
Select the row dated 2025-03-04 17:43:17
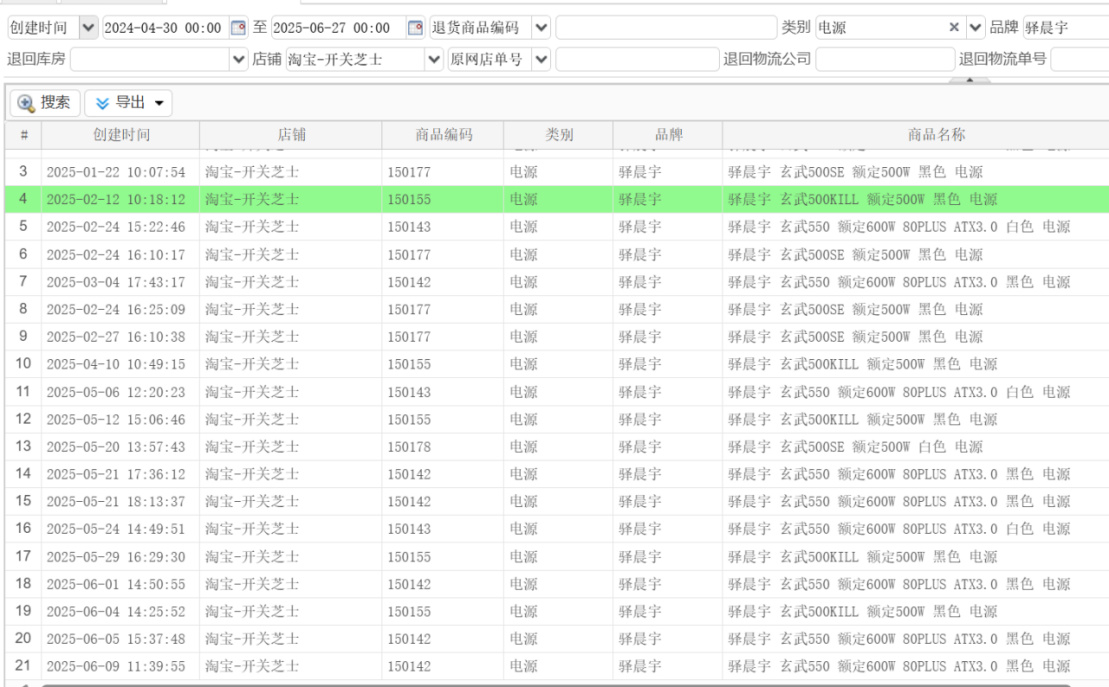tap(557, 282)
